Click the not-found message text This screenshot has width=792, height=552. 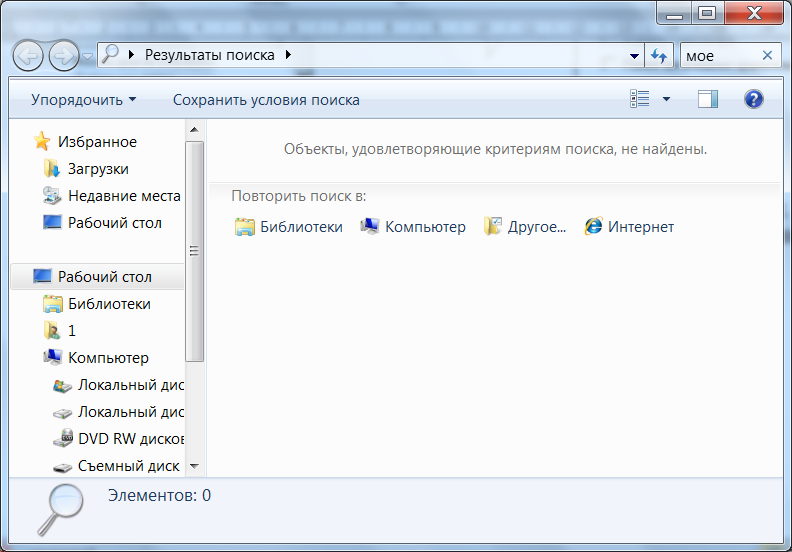495,149
